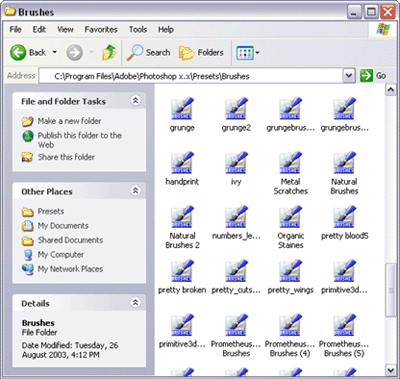This screenshot has width=400, height=379.
Task: Open the File menu
Action: [x=15, y=30]
